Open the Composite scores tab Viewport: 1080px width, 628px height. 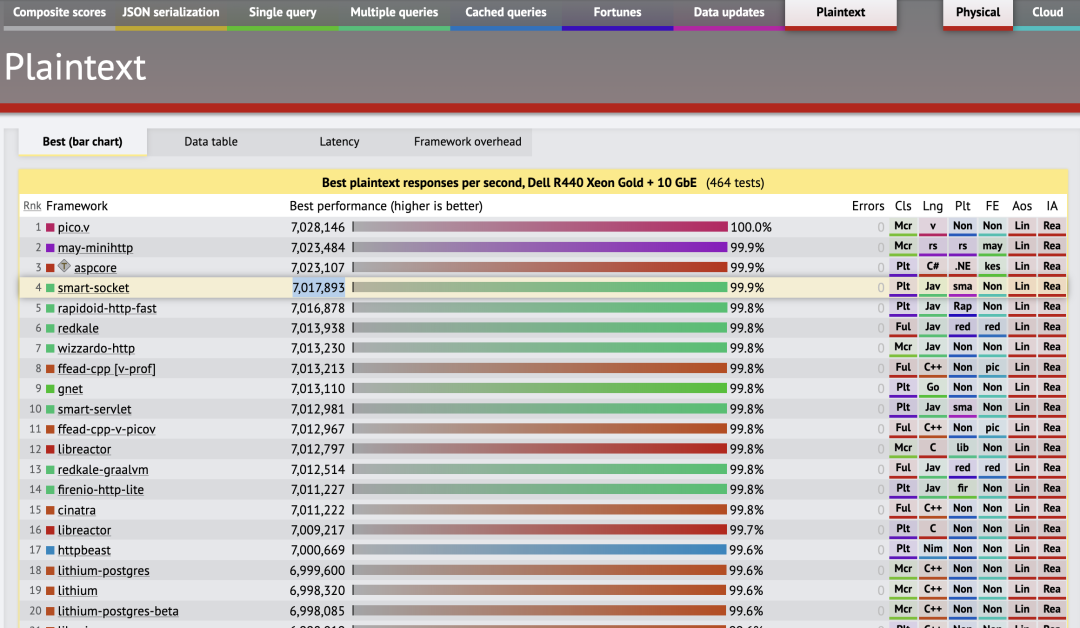pyautogui.click(x=59, y=12)
